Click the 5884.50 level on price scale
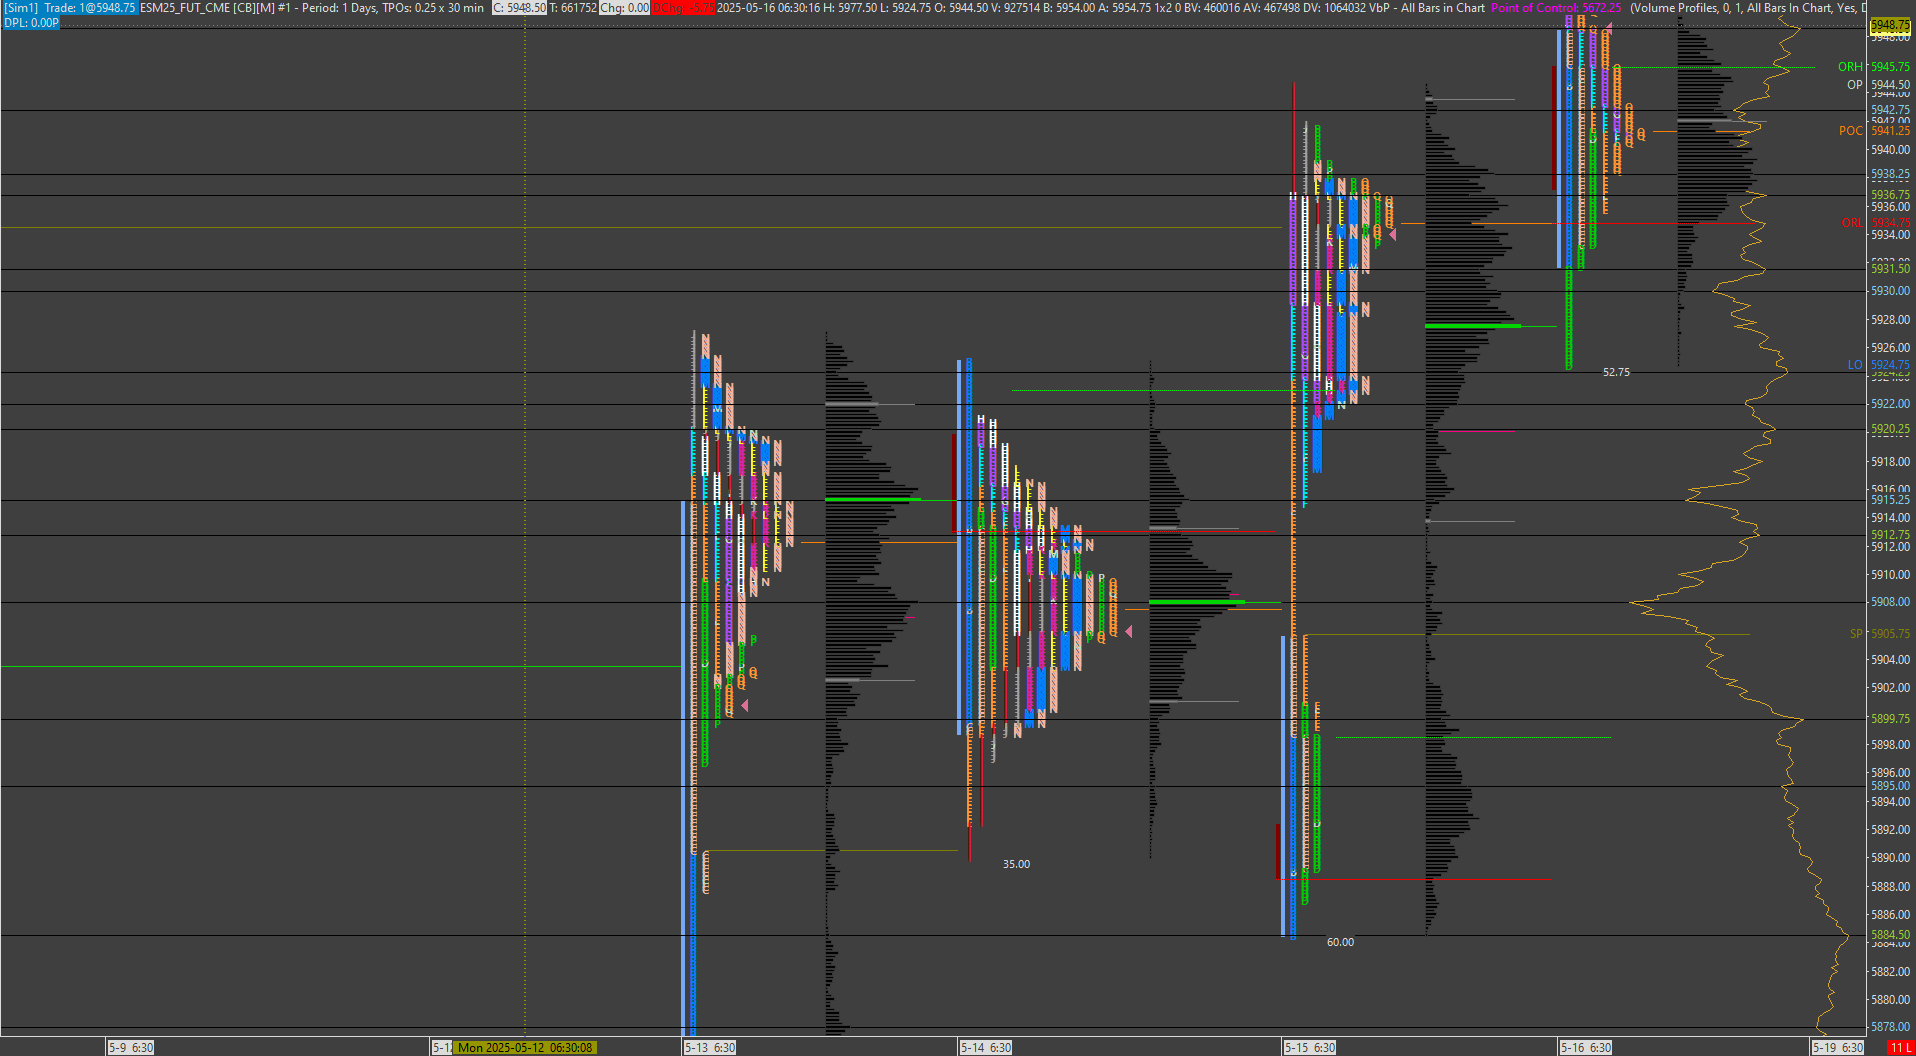Image resolution: width=1916 pixels, height=1056 pixels. click(1890, 935)
